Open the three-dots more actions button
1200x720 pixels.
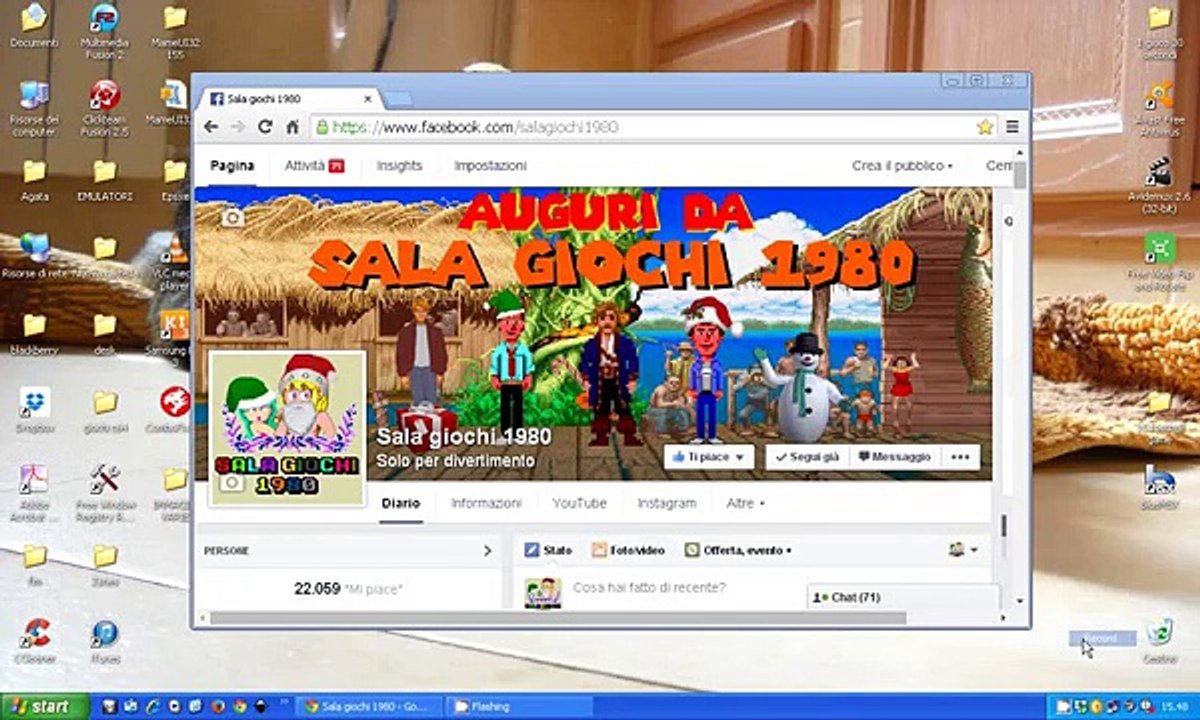[960, 457]
